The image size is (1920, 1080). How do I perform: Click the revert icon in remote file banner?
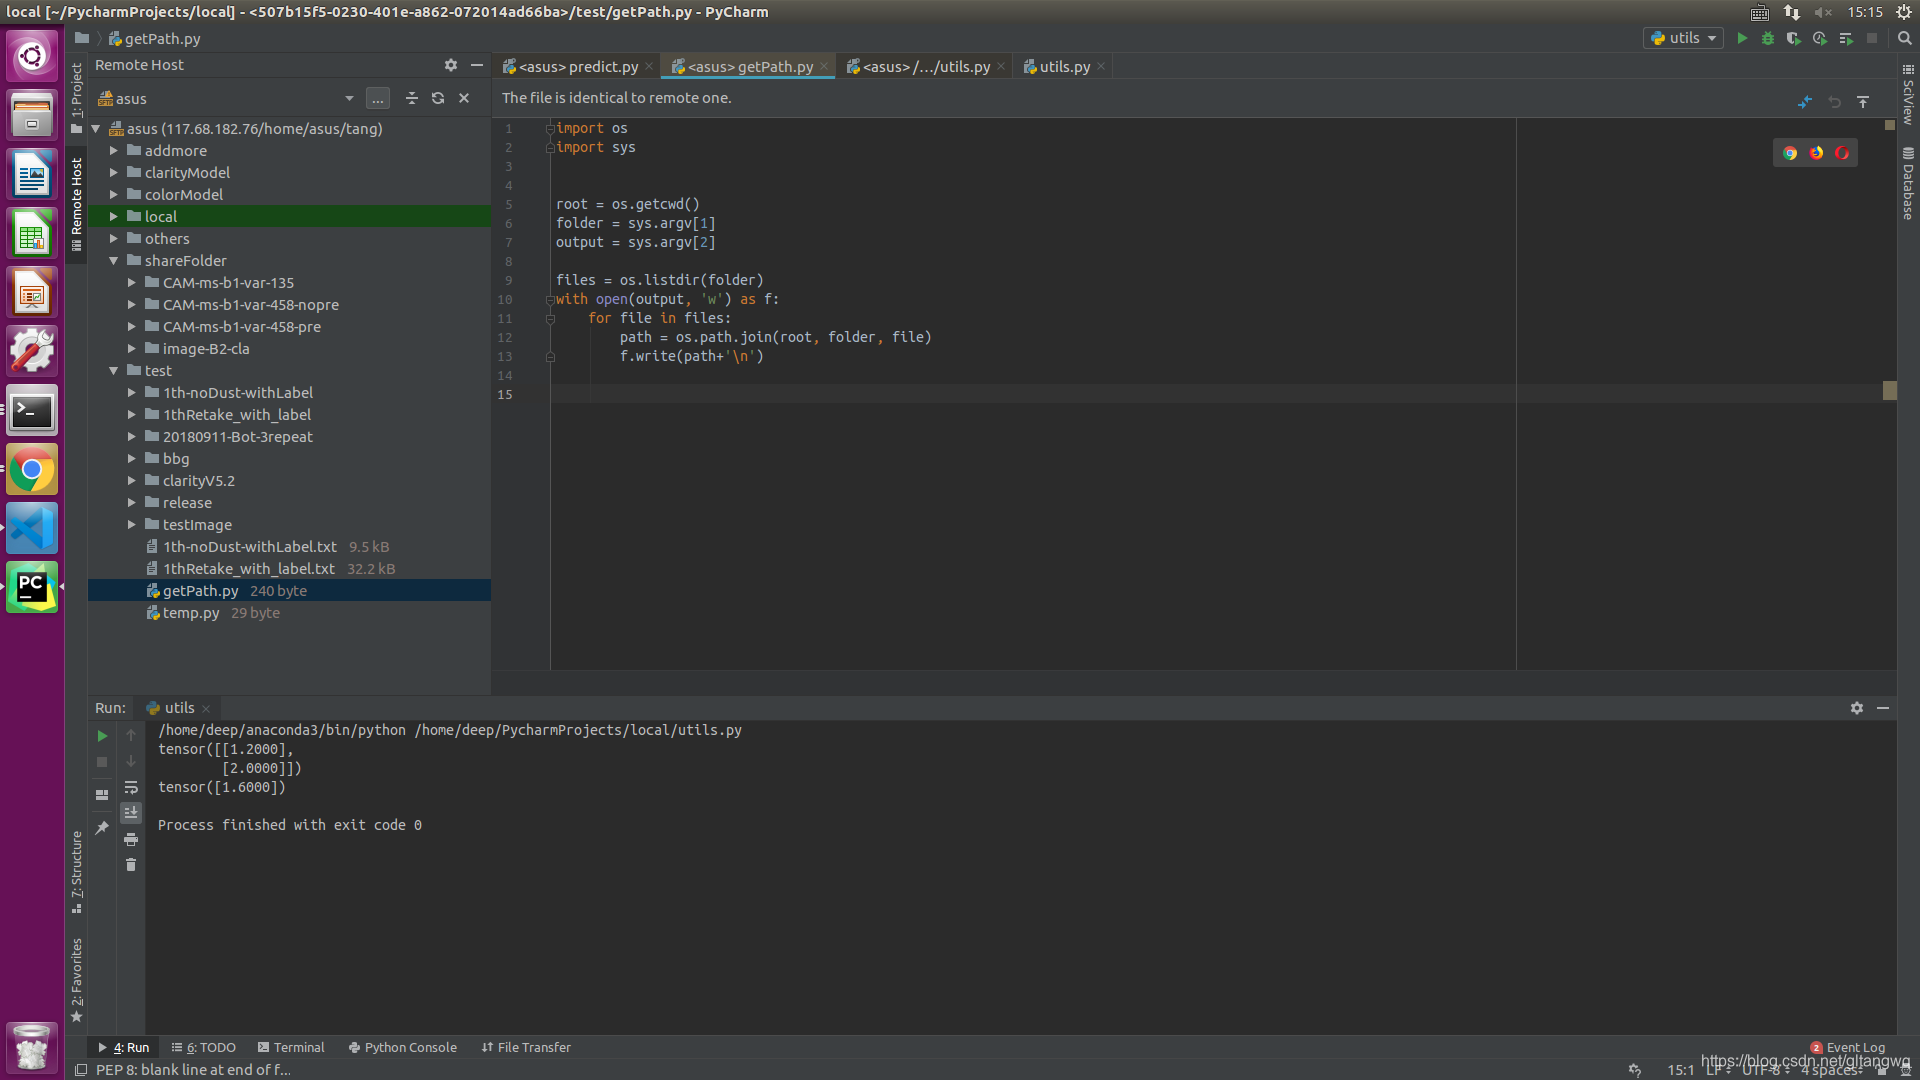coord(1835,102)
